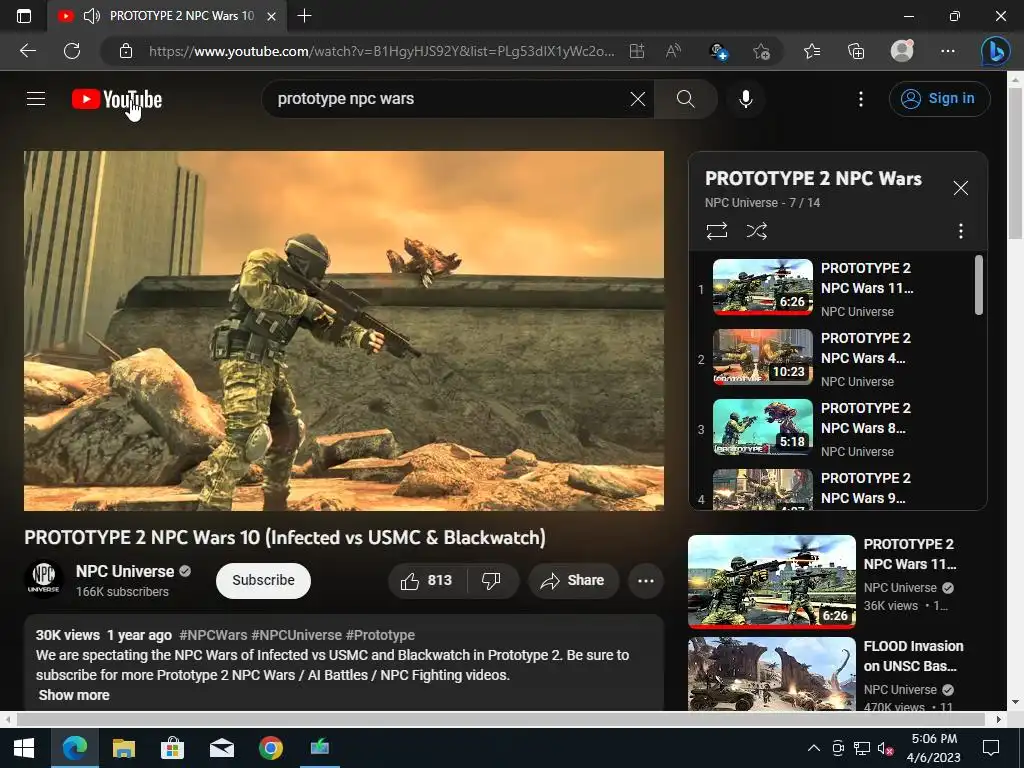1024x768 pixels.
Task: Subscribe to NPC Universe
Action: coord(263,581)
